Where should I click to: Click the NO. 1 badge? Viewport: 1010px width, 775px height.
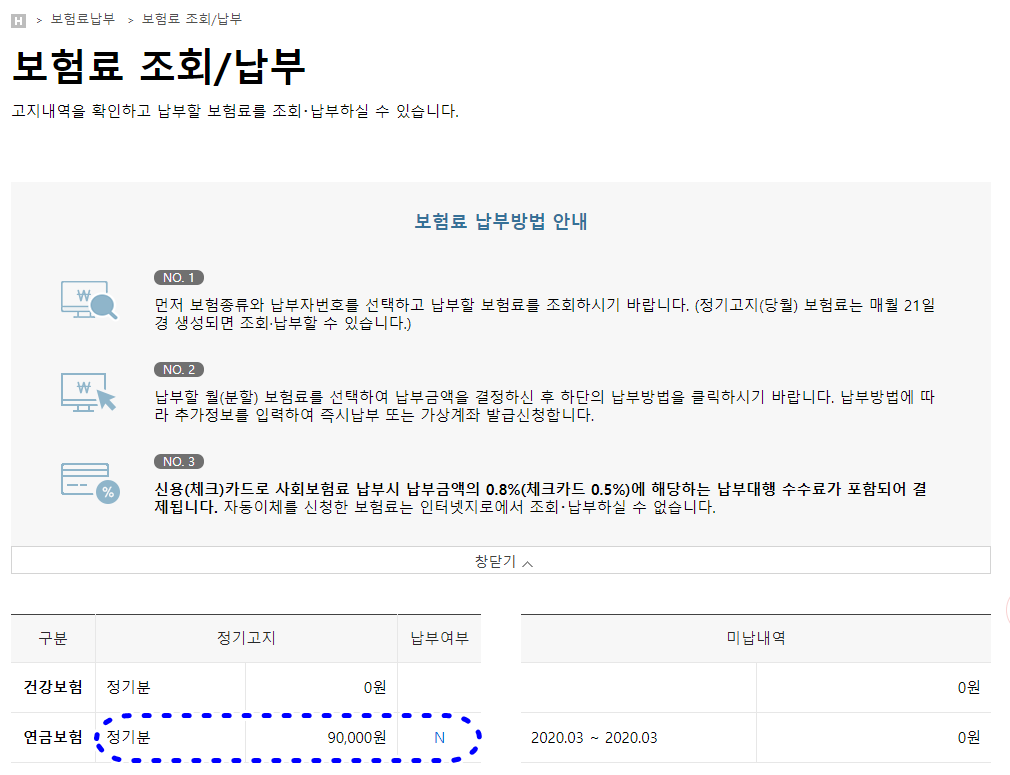[179, 278]
